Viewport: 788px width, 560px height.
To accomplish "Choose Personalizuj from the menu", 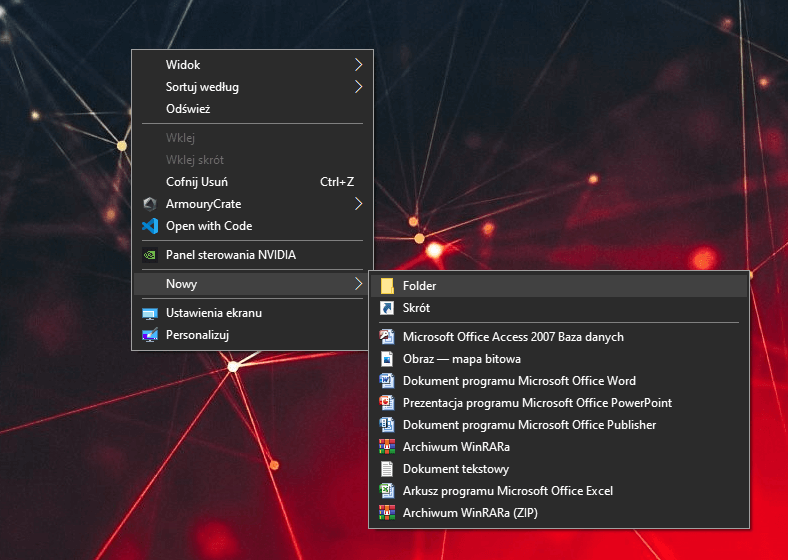I will [252, 335].
